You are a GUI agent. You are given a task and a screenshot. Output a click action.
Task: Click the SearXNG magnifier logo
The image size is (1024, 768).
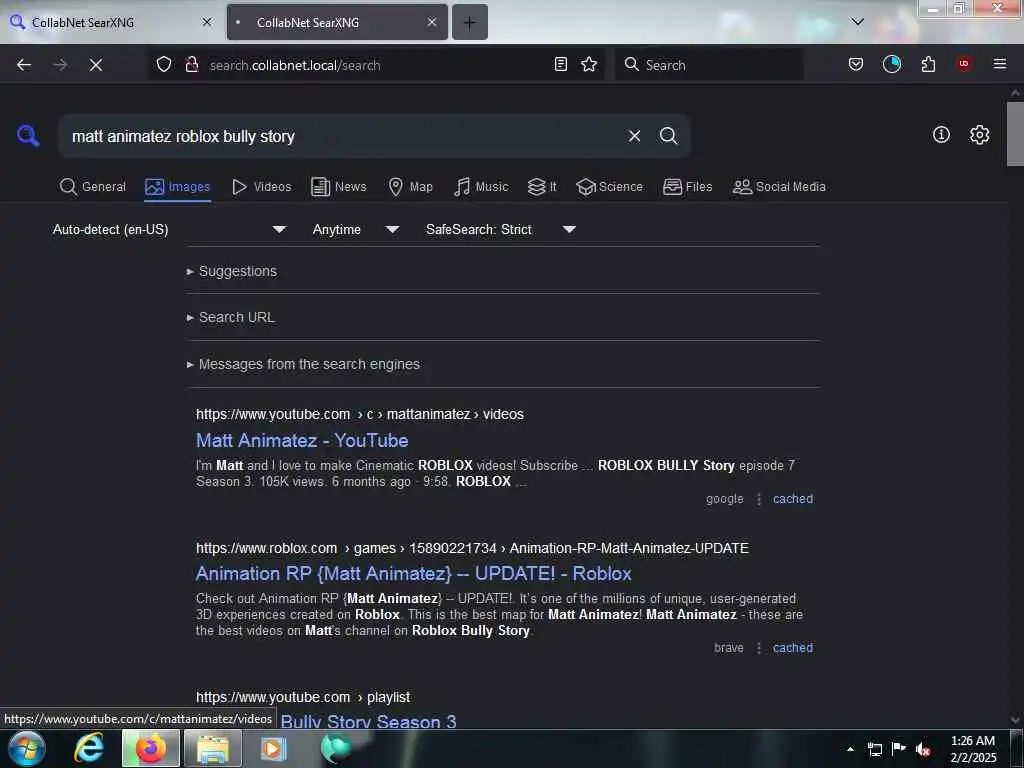27,136
